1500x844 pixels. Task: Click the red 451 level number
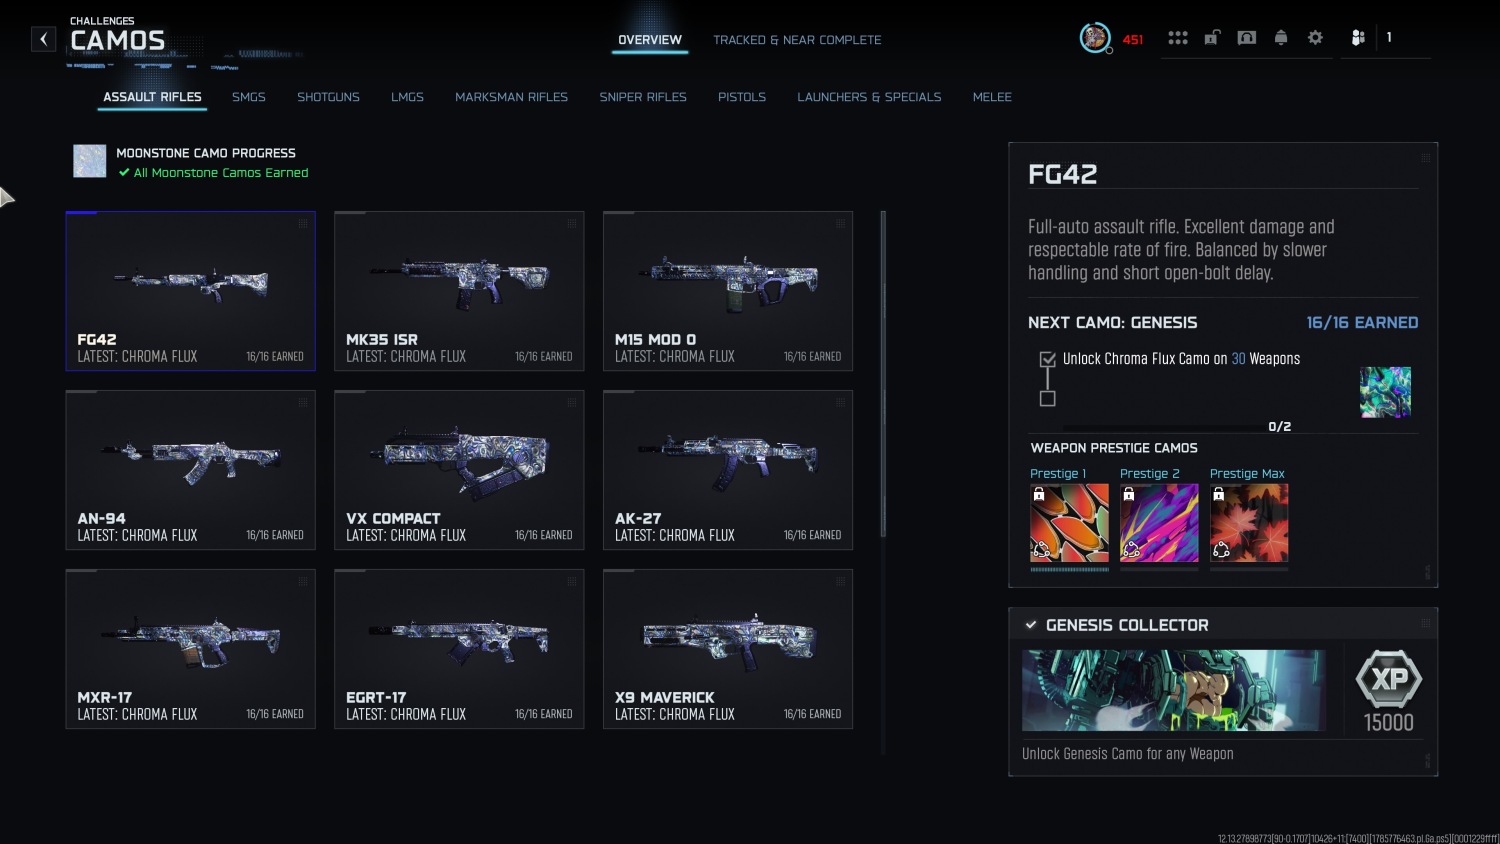coord(1132,40)
